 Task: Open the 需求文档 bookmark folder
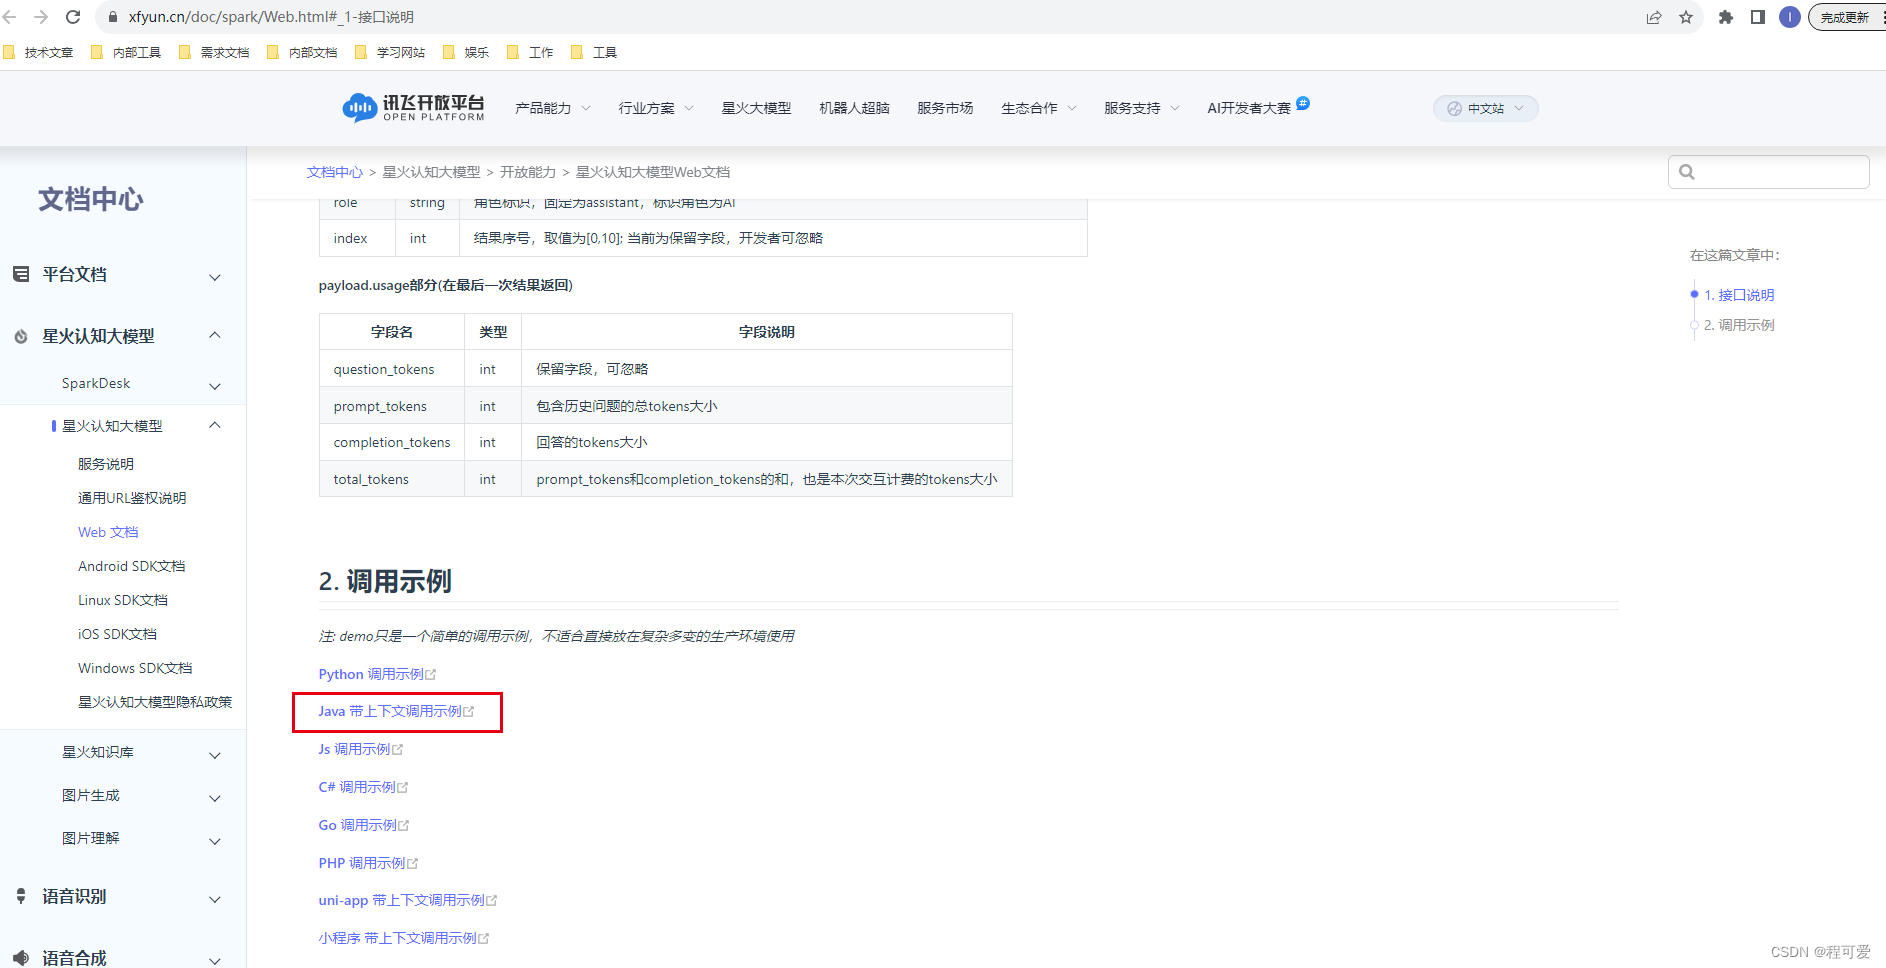tap(215, 52)
